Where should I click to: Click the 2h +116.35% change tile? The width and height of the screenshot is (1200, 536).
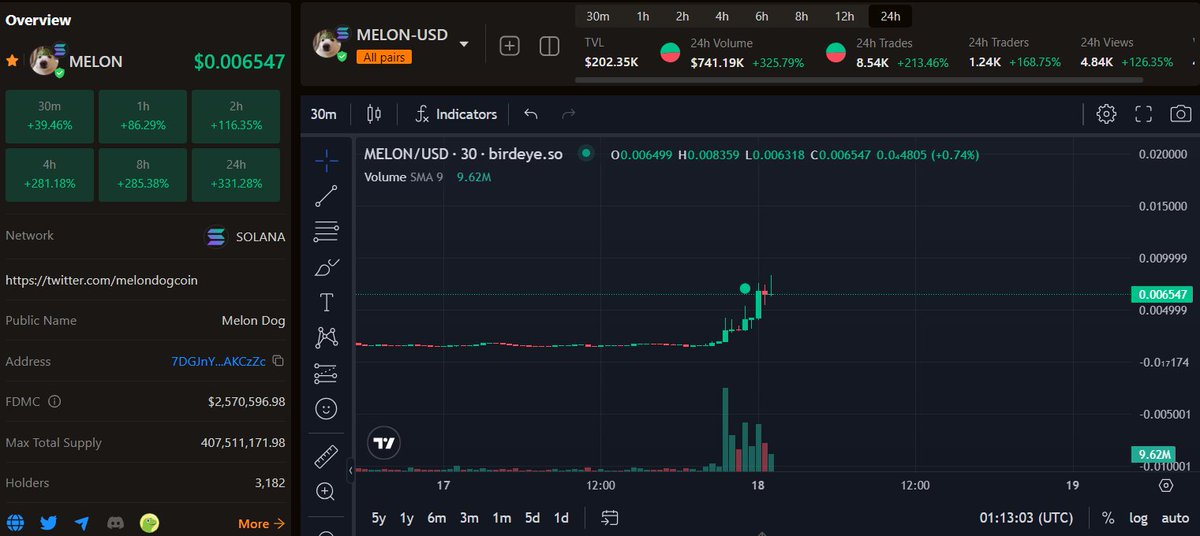pos(236,117)
